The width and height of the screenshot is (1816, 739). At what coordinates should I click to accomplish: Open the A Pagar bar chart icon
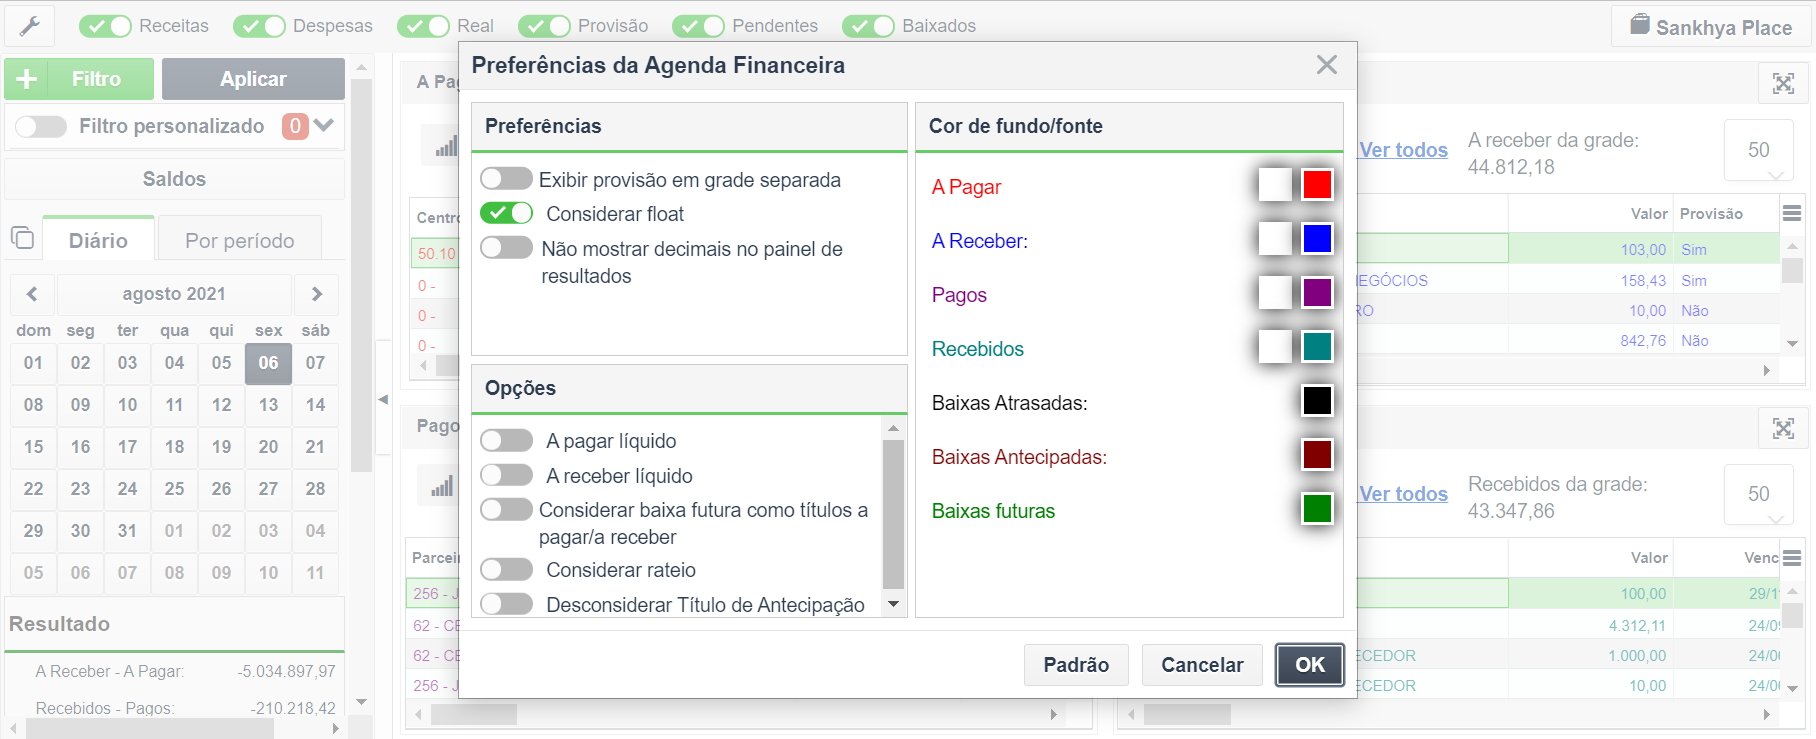coord(446,147)
